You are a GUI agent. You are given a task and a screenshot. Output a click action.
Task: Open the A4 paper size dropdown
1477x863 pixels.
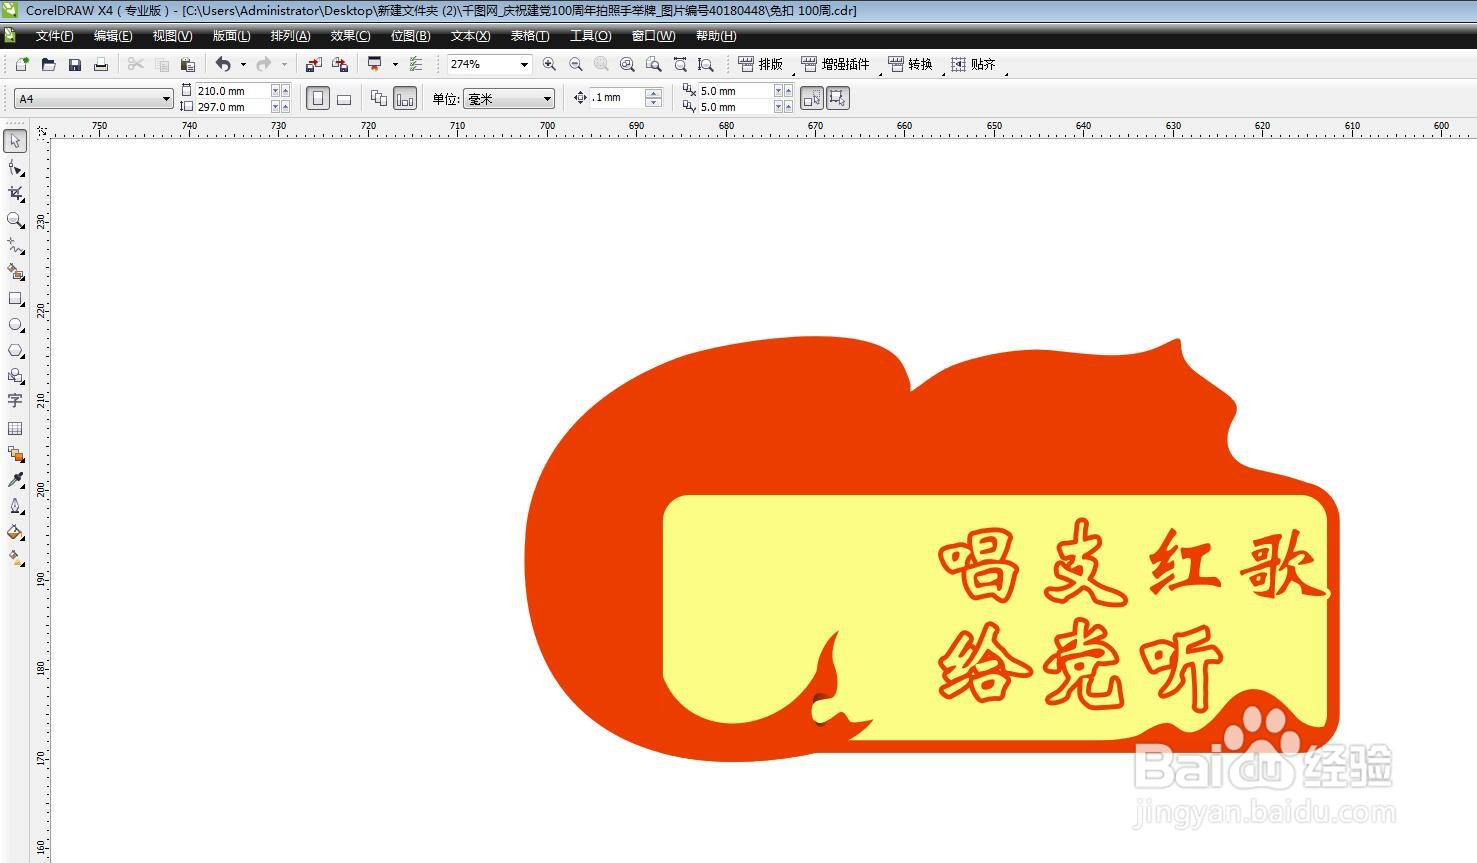166,99
